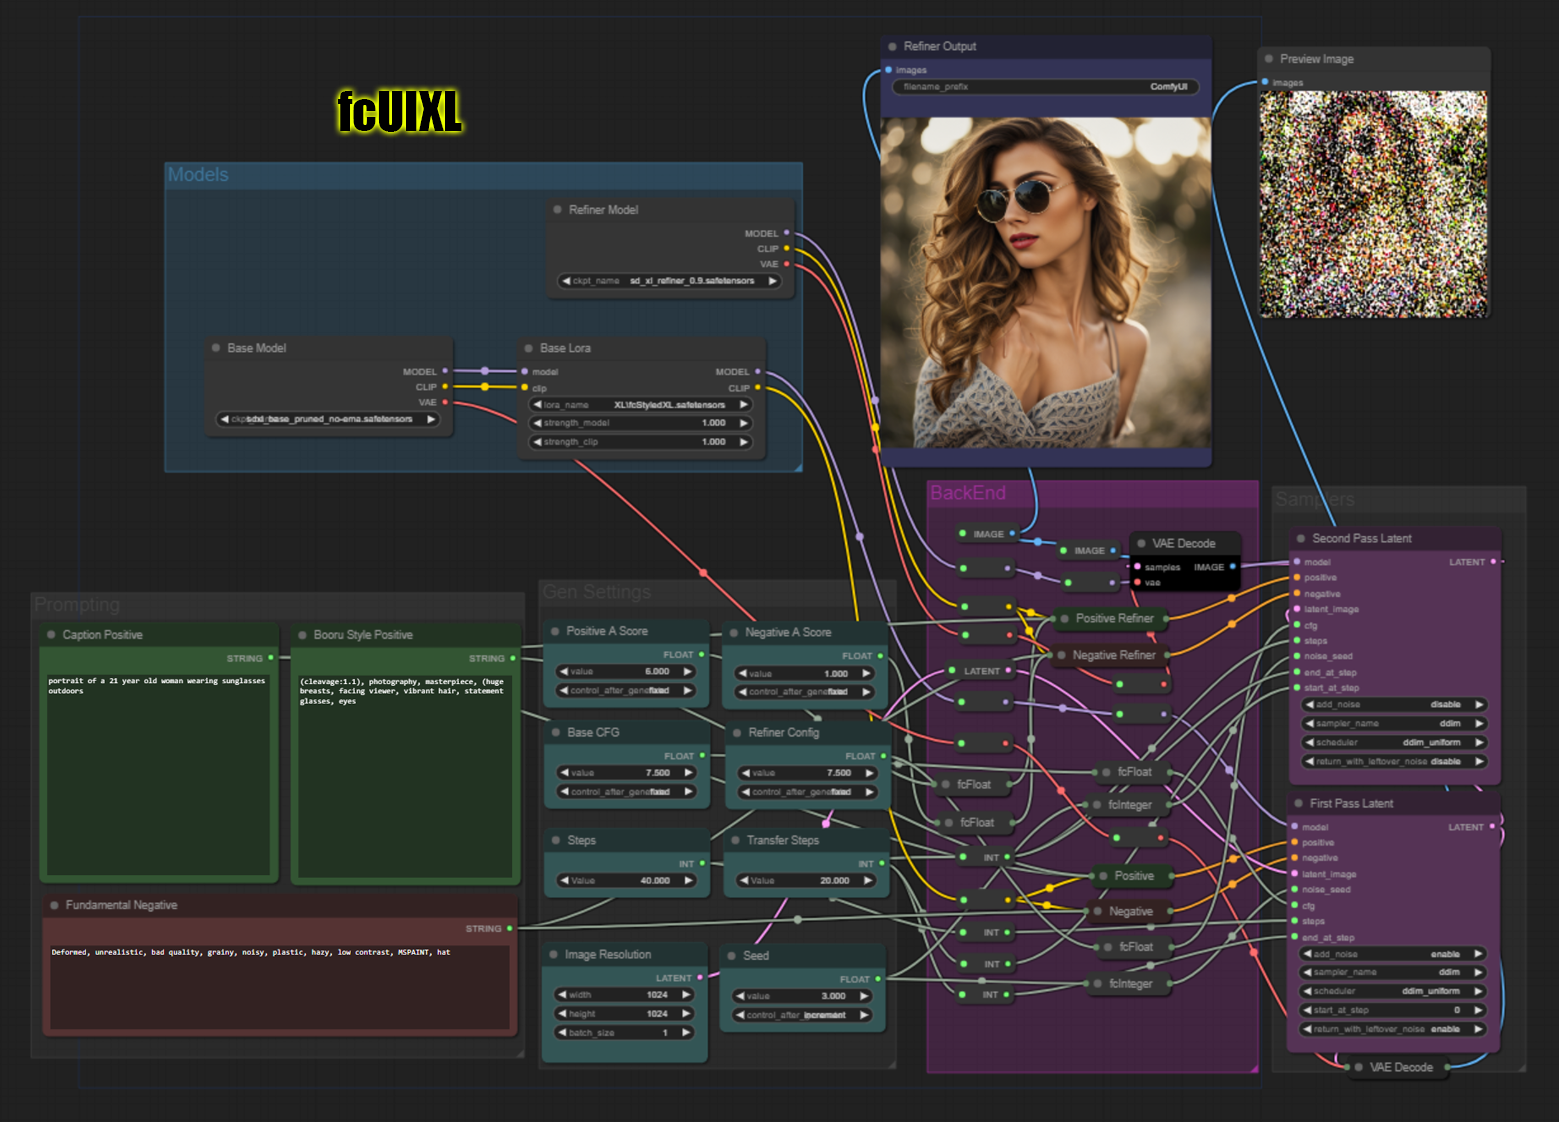The height and width of the screenshot is (1122, 1559).
Task: Open control_after_generate option in Negative A Score
Action: [804, 692]
